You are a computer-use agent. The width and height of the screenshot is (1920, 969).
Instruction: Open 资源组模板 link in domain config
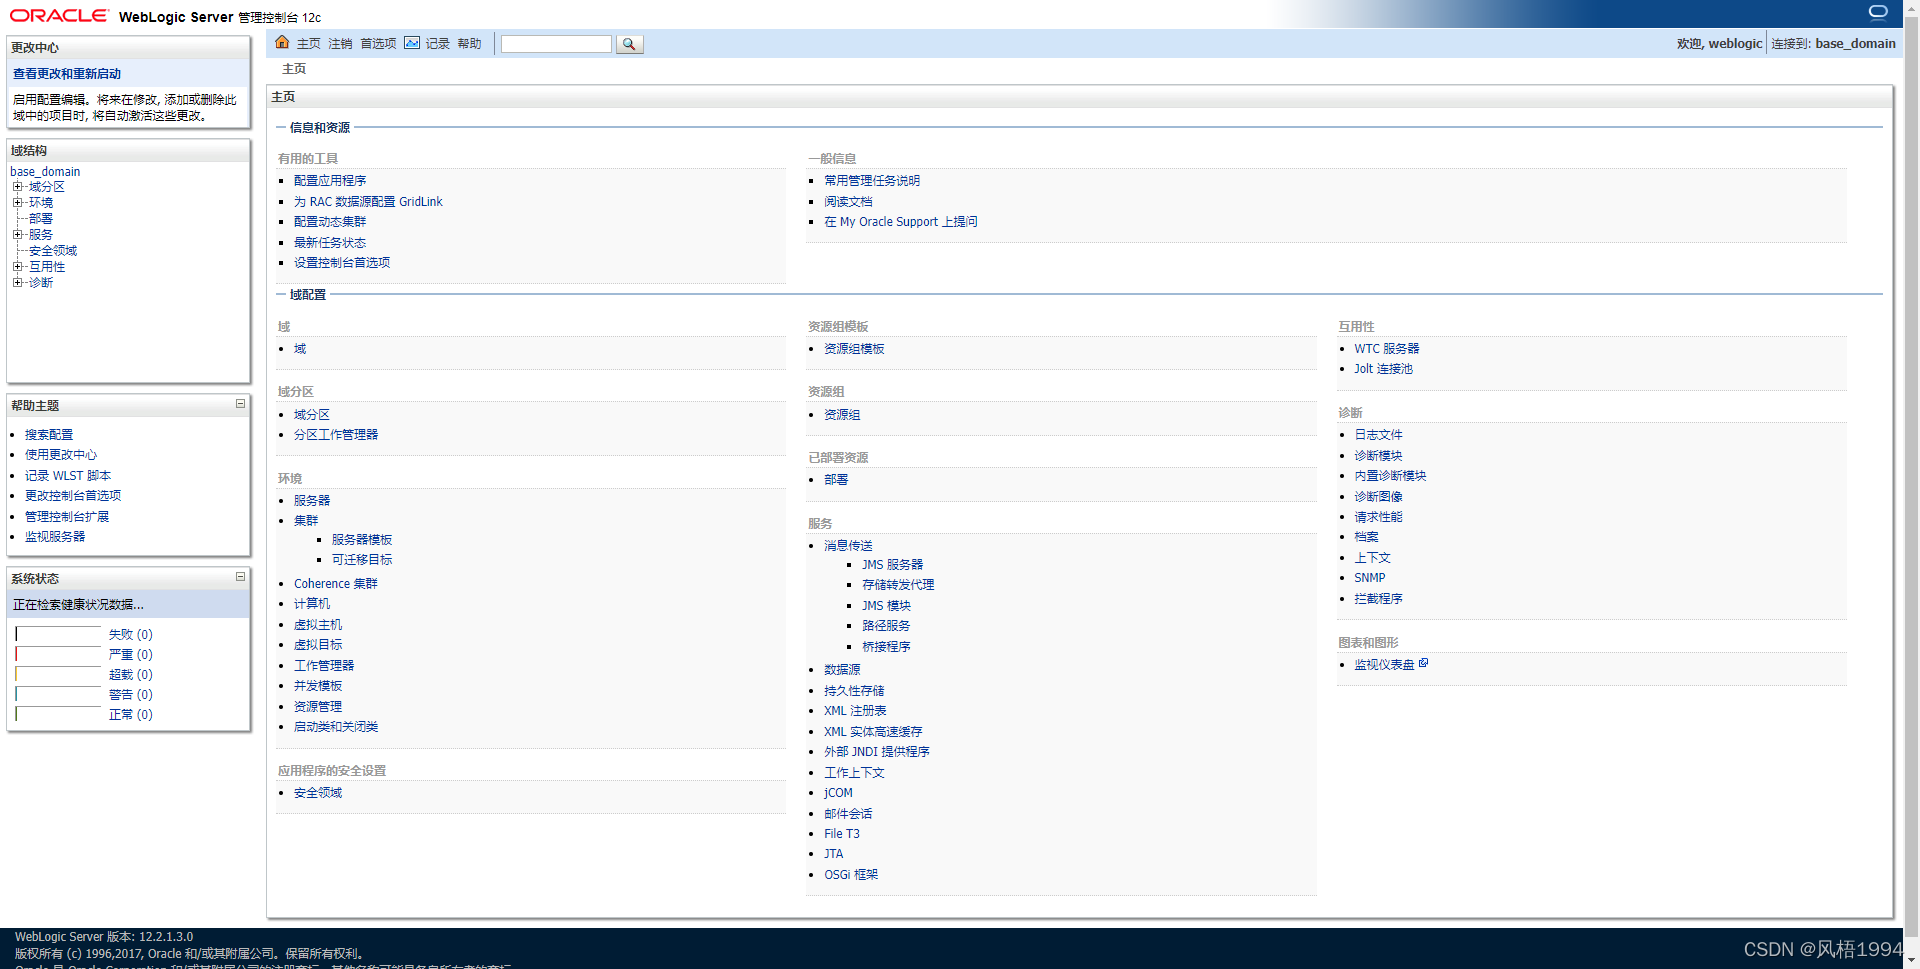pyautogui.click(x=854, y=349)
